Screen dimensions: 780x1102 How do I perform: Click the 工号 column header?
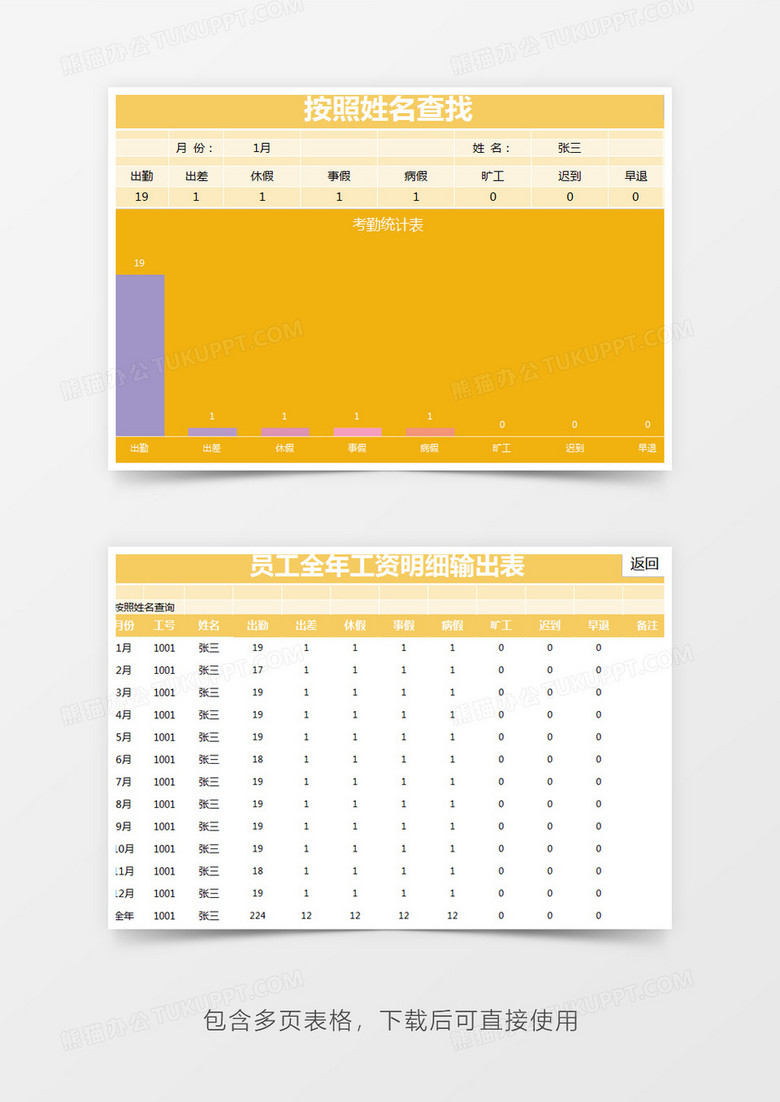pyautogui.click(x=164, y=626)
